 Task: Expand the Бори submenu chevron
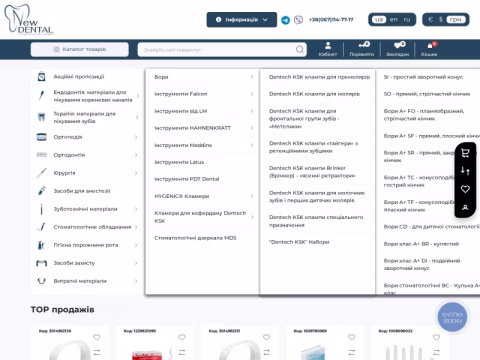[252, 77]
